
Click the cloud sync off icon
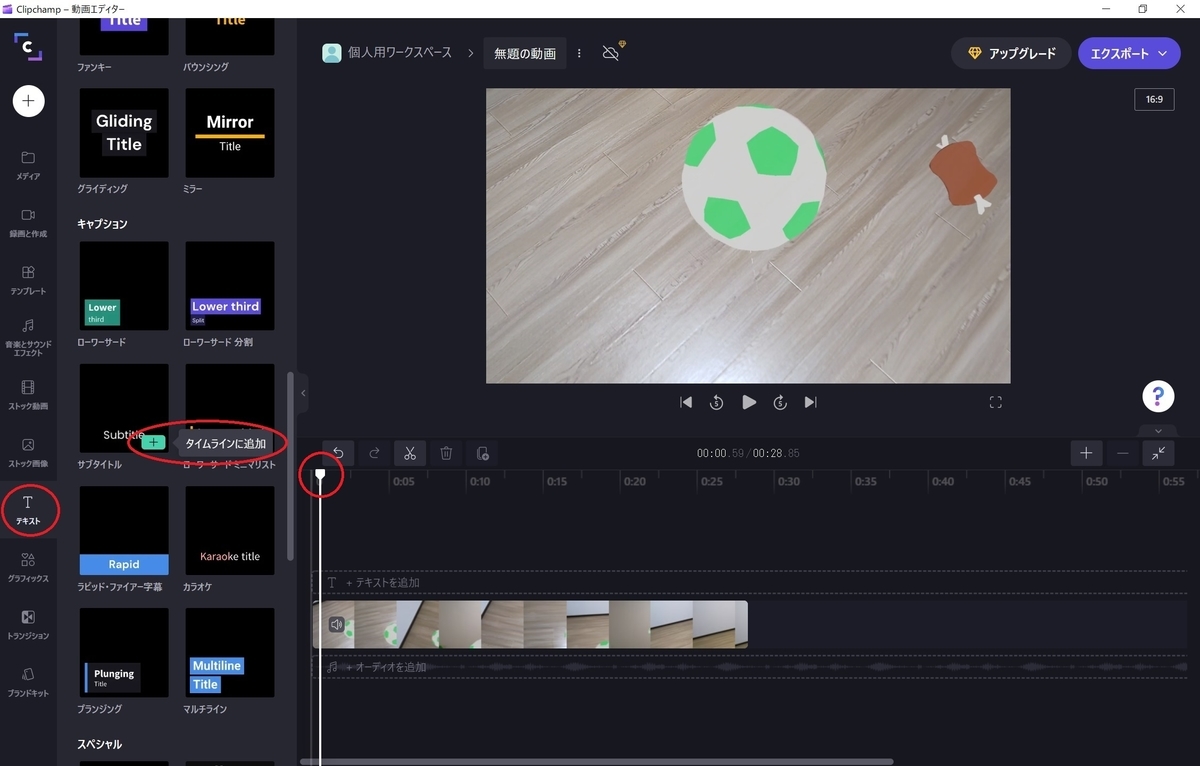coord(612,52)
